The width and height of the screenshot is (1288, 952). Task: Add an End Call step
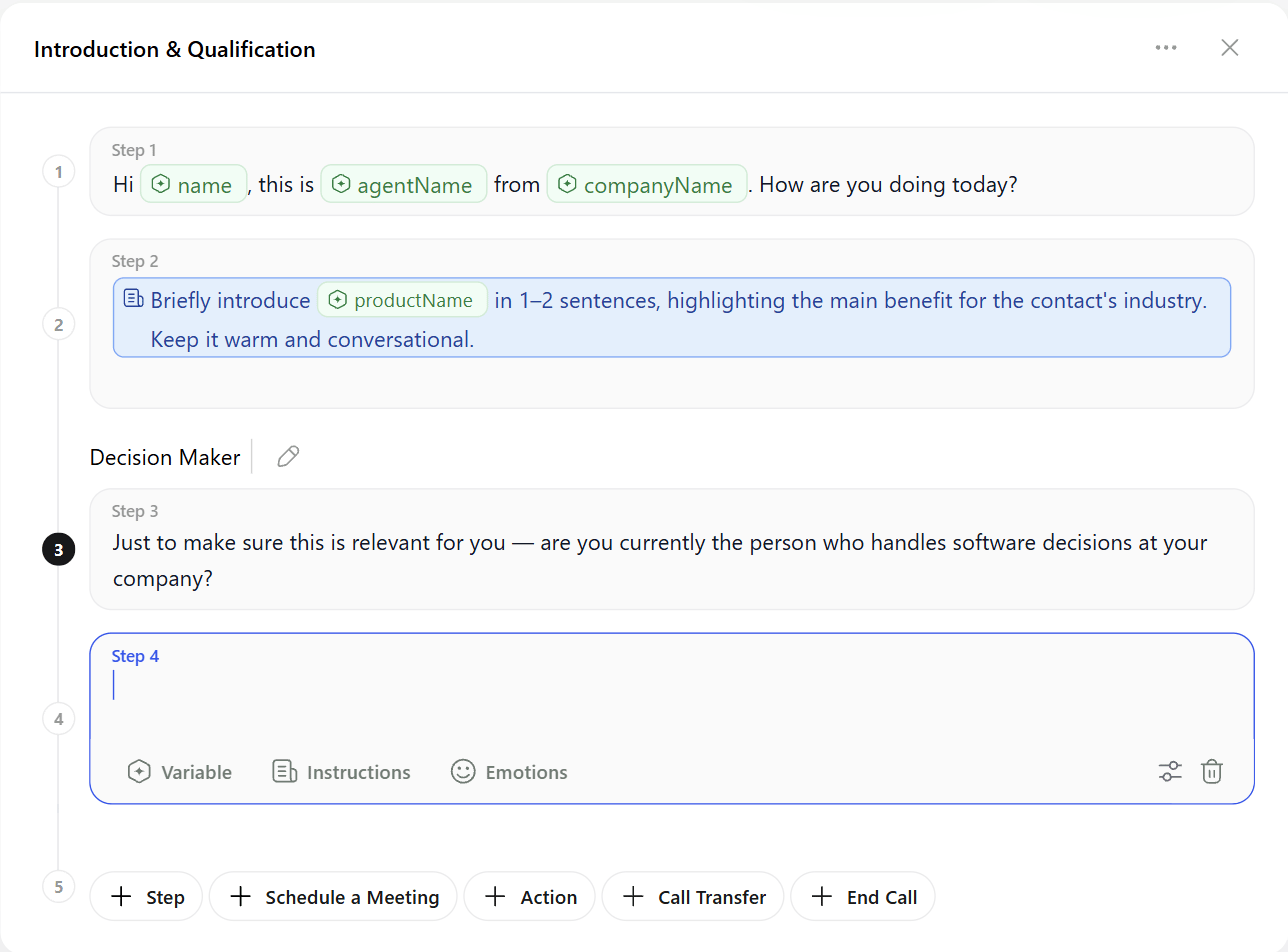[863, 897]
